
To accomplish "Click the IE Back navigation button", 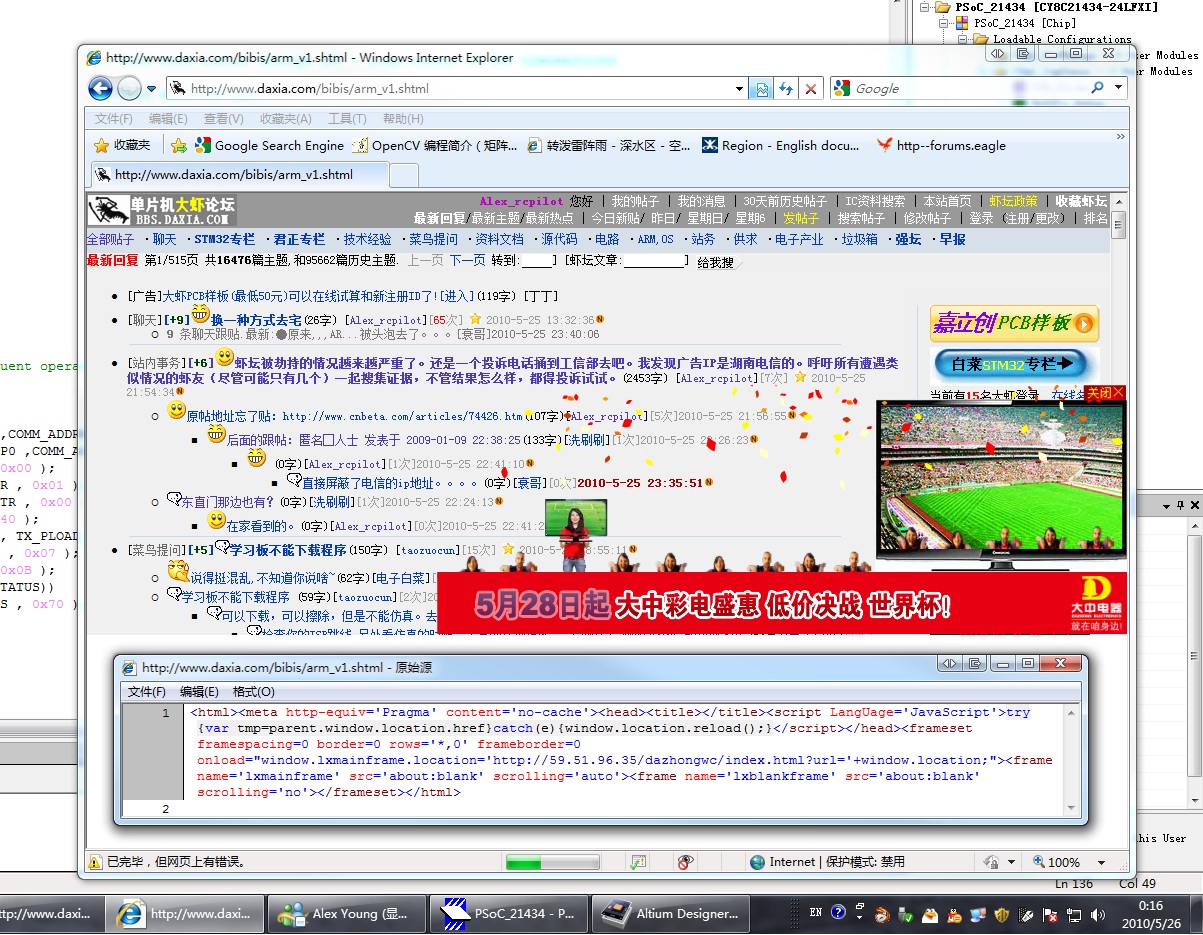I will 100,88.
